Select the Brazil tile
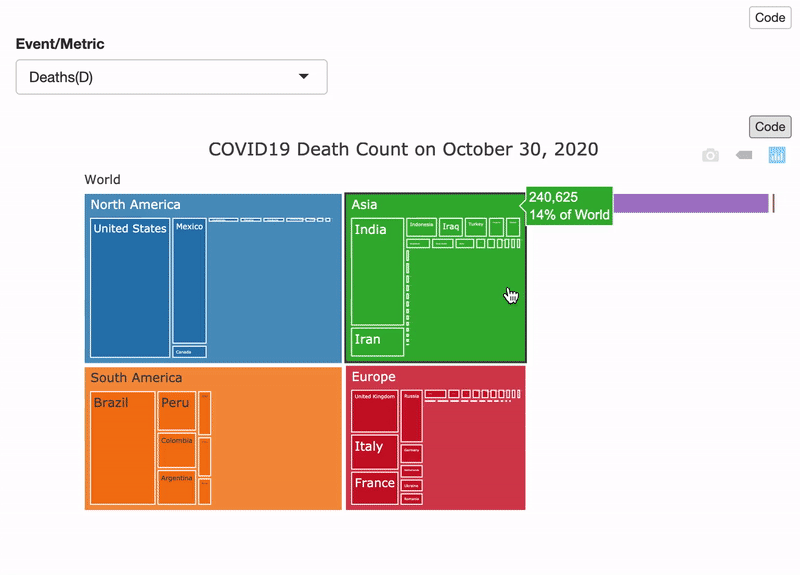 (122, 450)
